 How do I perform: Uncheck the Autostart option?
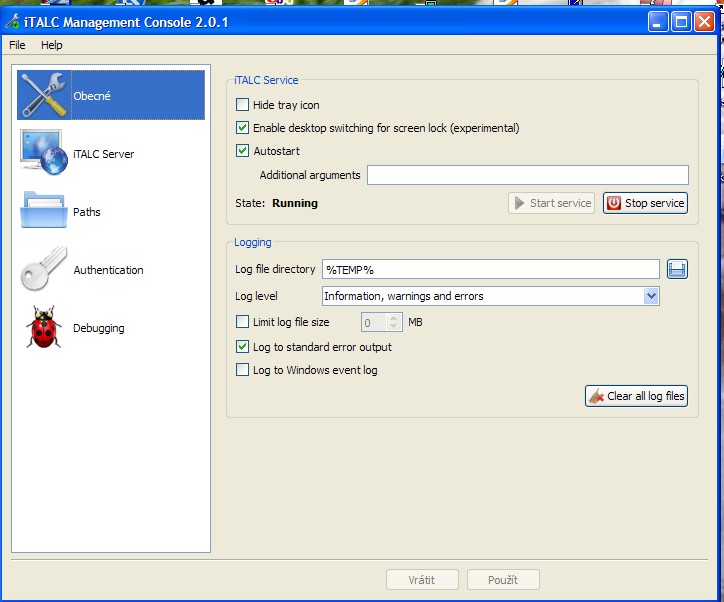pyautogui.click(x=242, y=150)
